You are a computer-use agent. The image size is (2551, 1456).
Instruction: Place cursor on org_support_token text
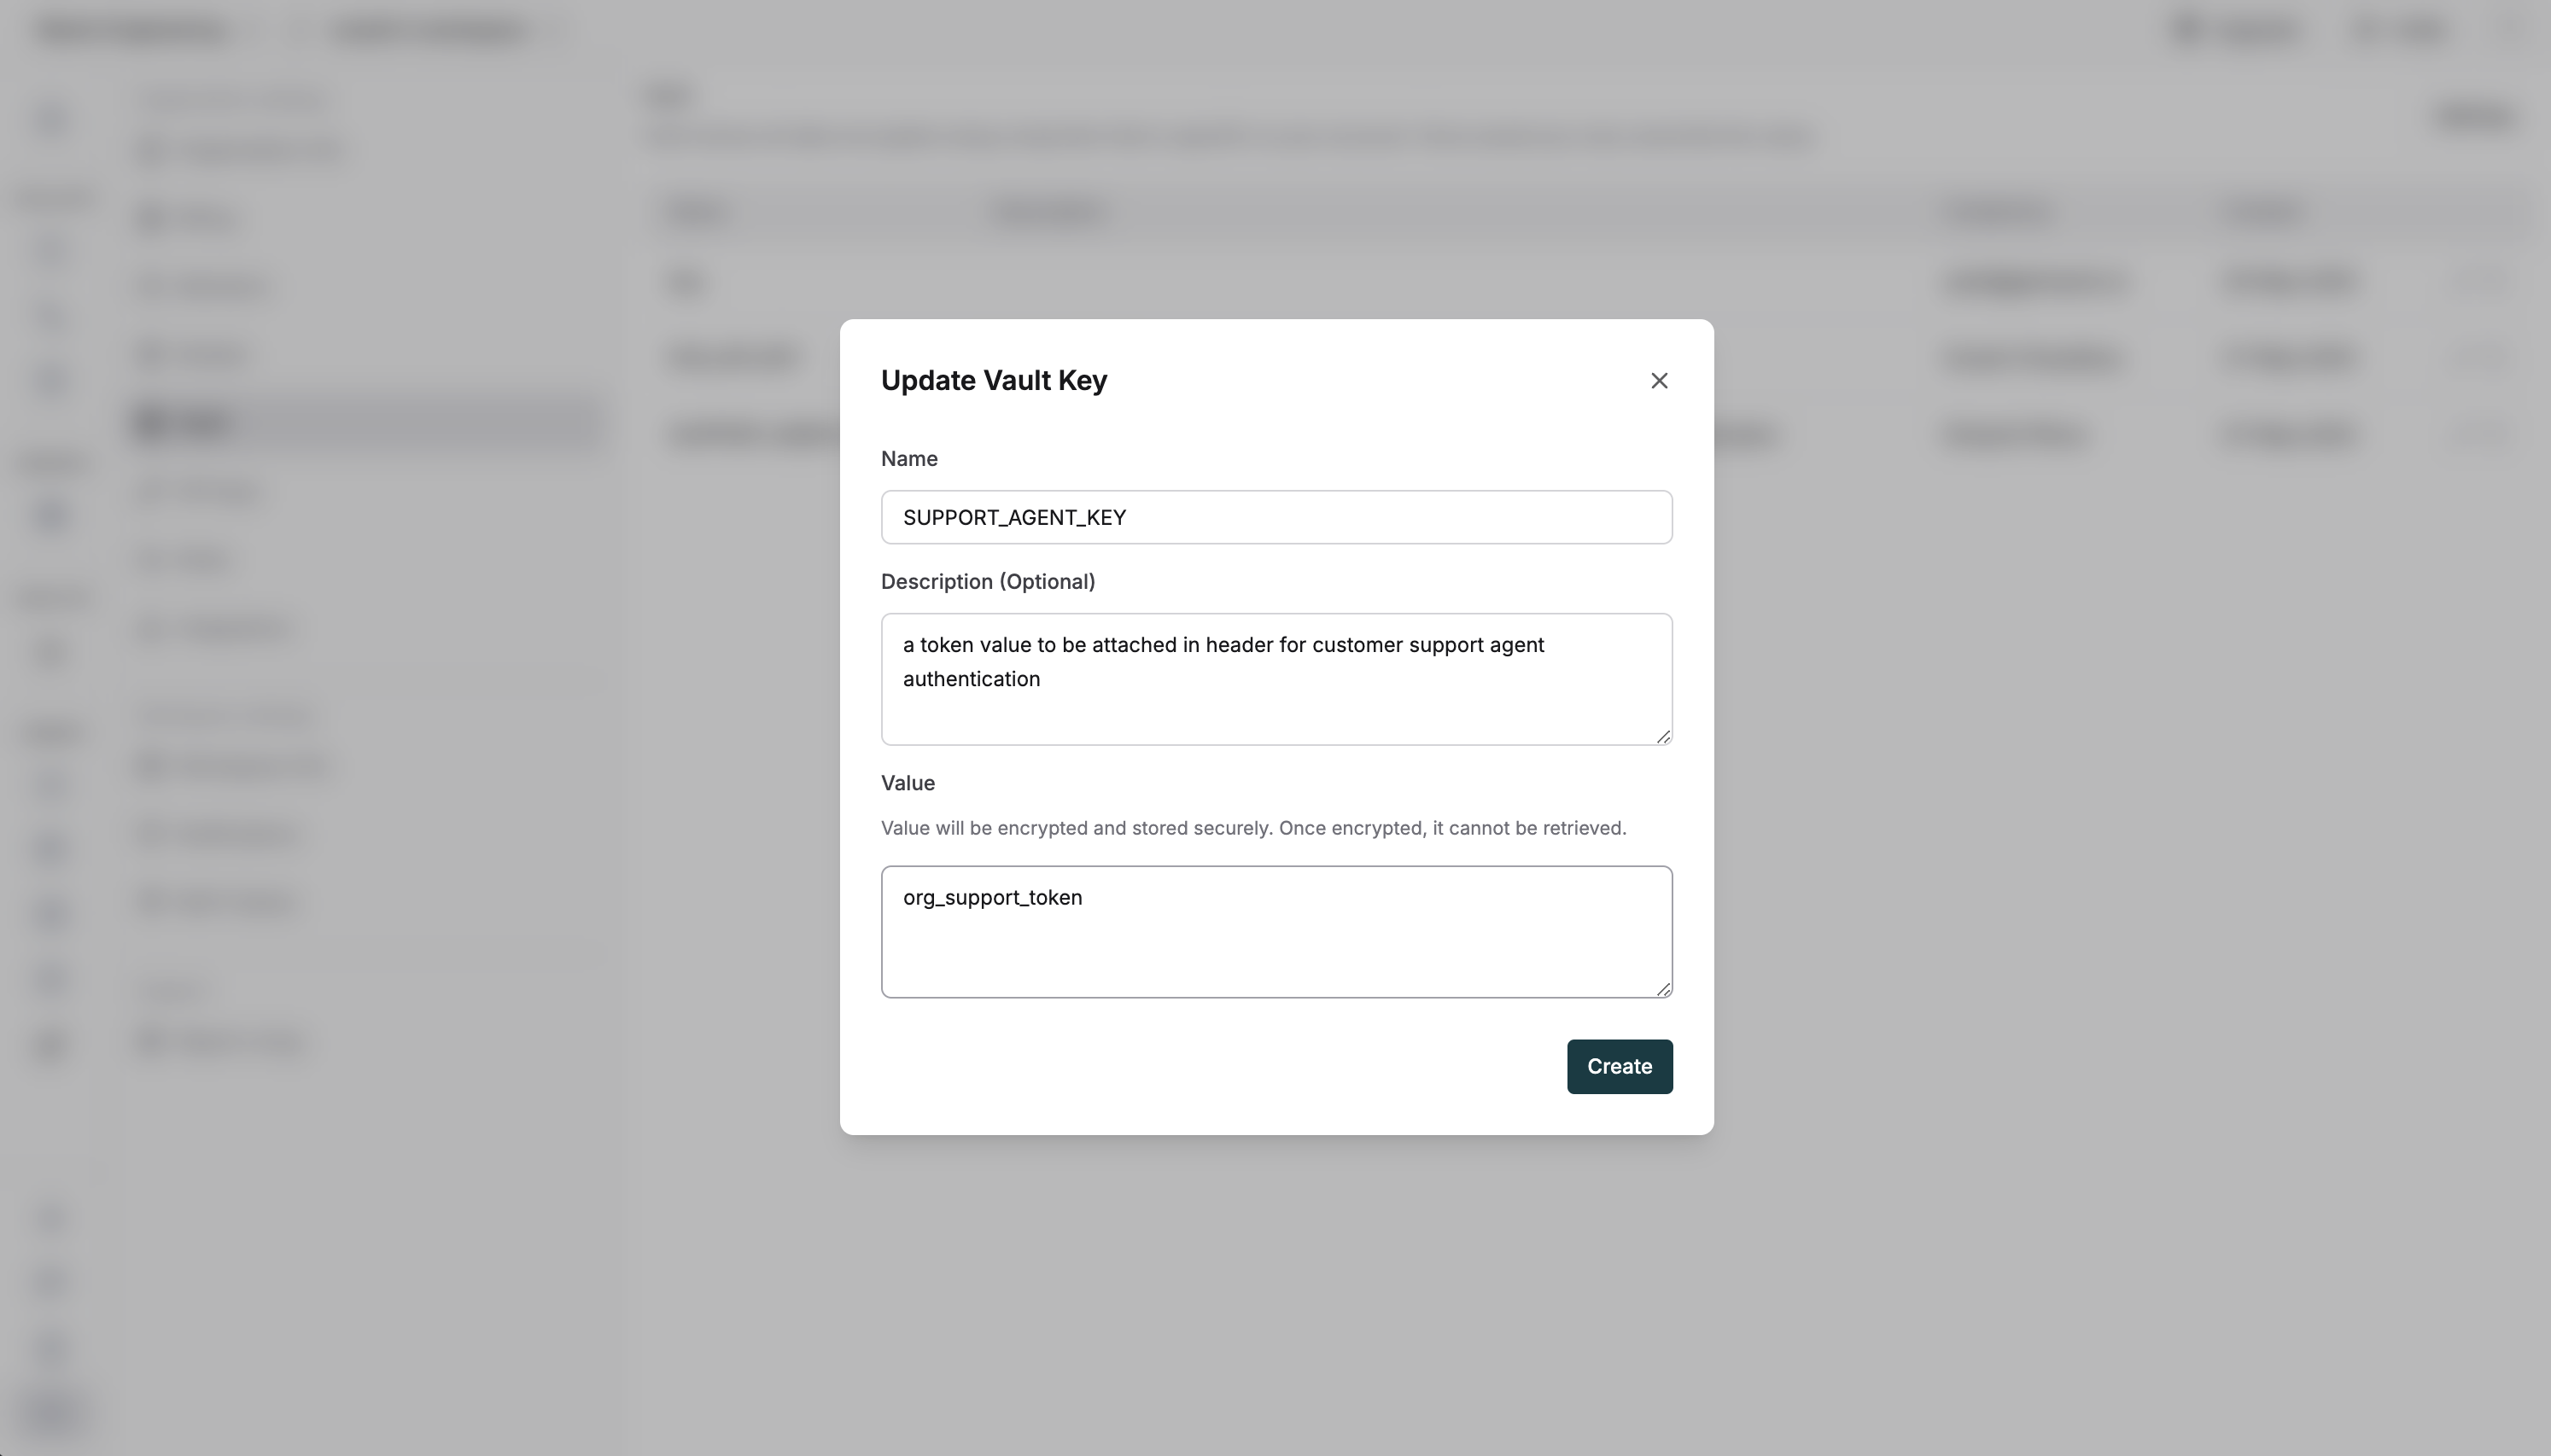coord(992,898)
